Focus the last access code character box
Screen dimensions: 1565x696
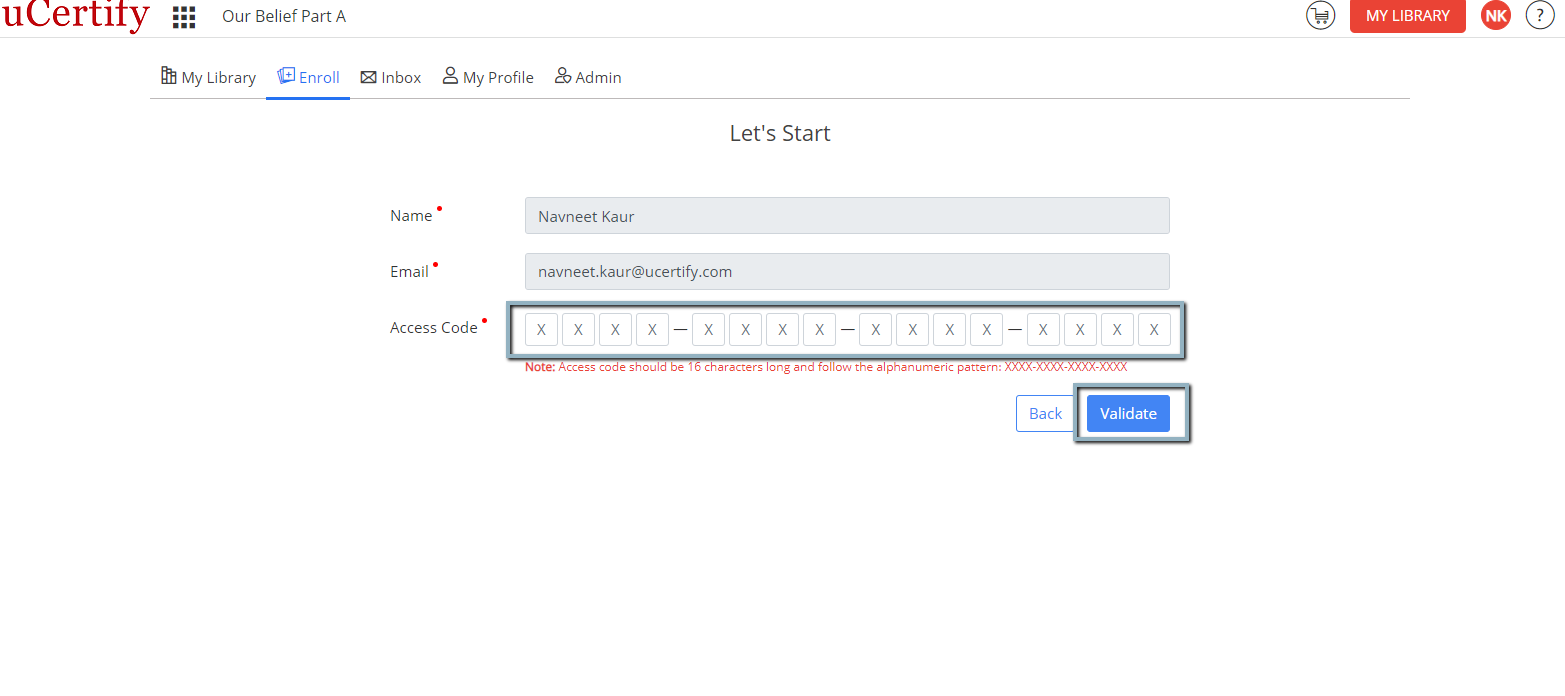[x=1154, y=329]
